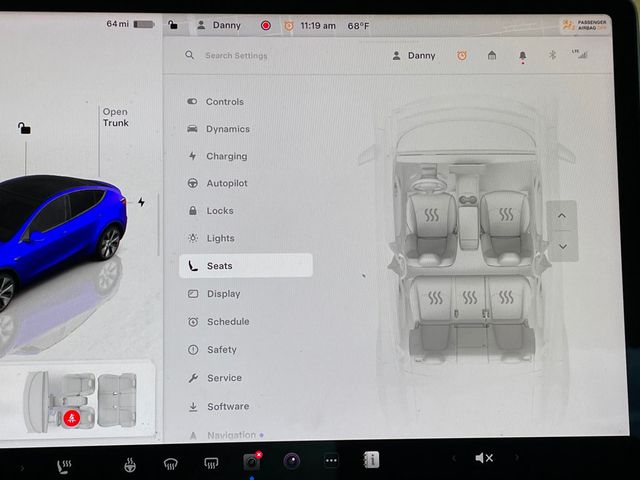This screenshot has height=480, width=640.
Task: Open the Navigation settings item
Action: click(226, 435)
